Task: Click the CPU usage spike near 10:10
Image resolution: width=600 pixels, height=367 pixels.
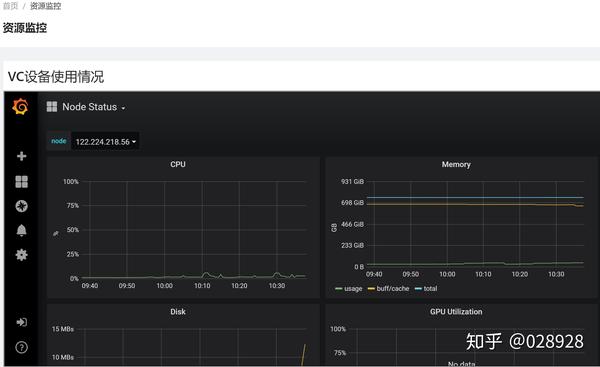Action: tap(206, 274)
